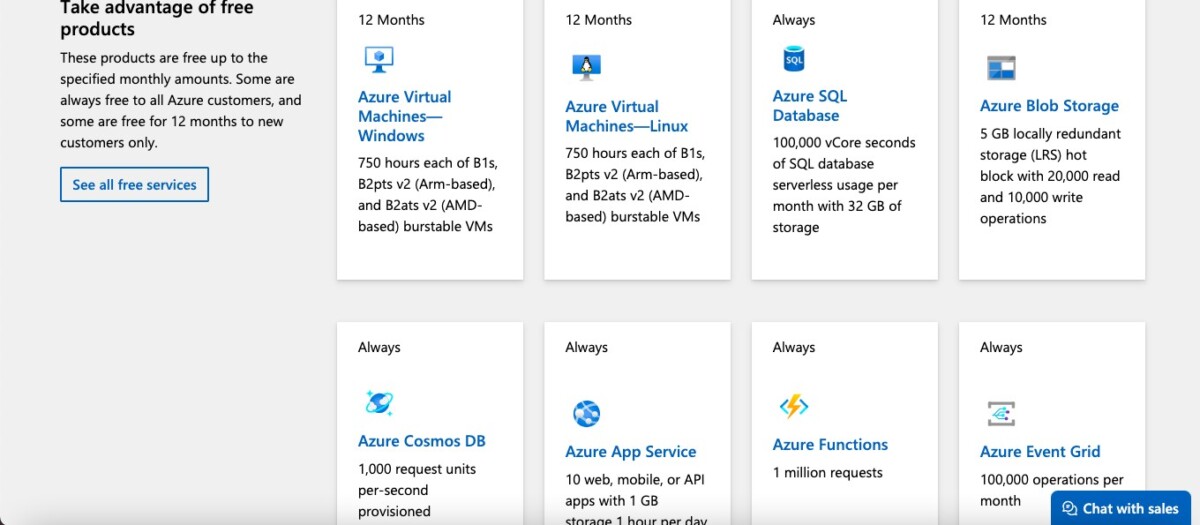Click '750 hours each of B1s' under Linux card
The width and height of the screenshot is (1200, 525).
click(635, 185)
